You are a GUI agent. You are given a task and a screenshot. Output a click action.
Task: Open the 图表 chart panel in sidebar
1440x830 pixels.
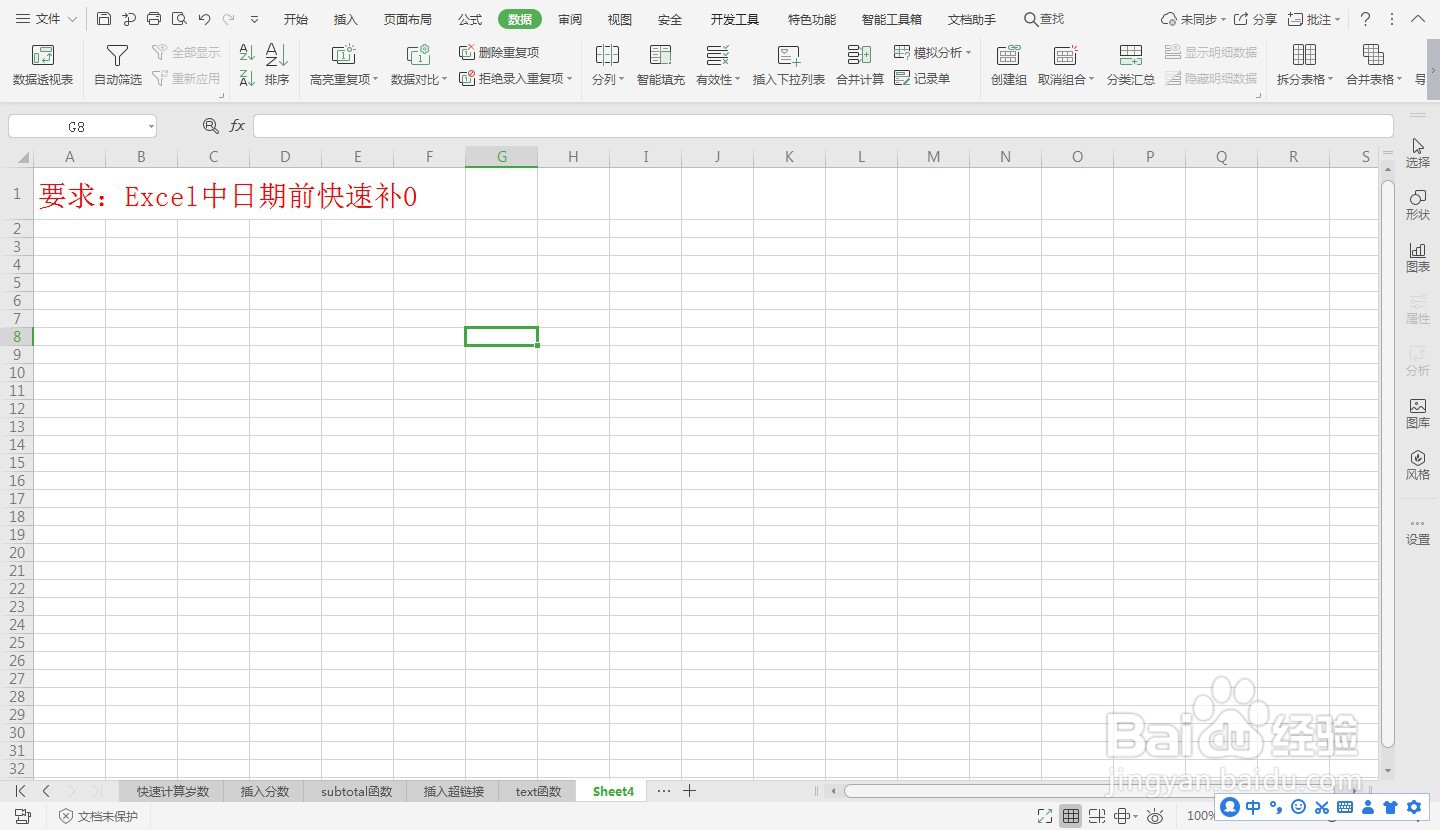point(1418,257)
